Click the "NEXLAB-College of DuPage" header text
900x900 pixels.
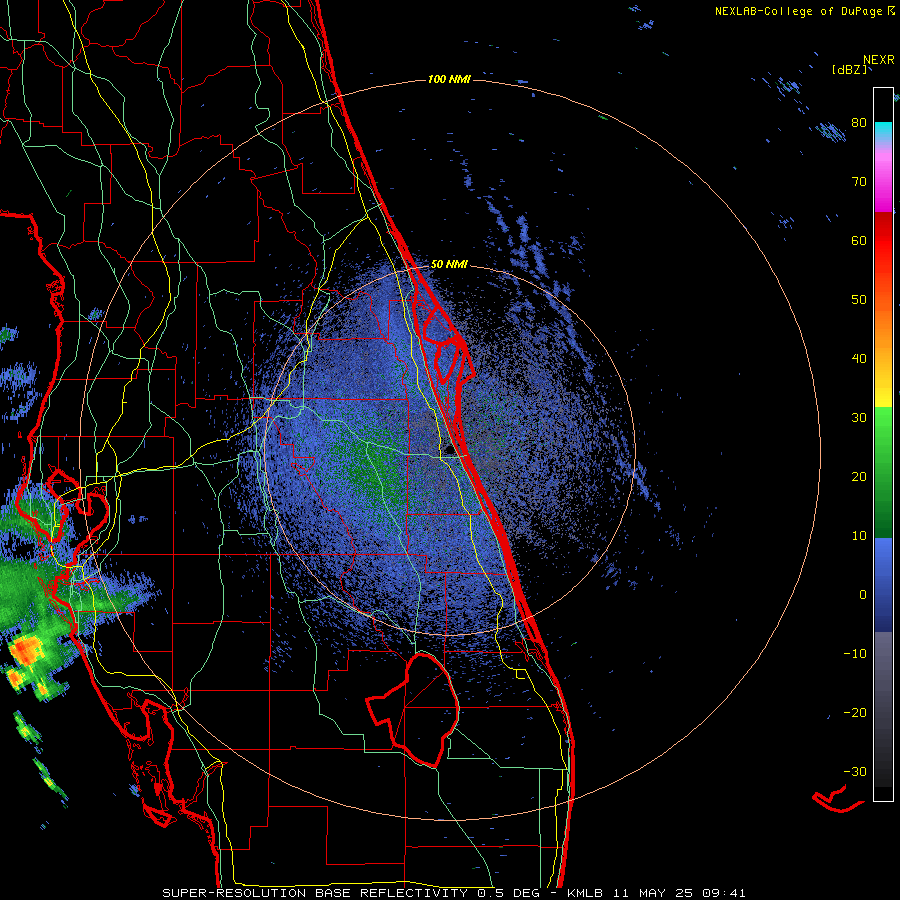(x=798, y=11)
